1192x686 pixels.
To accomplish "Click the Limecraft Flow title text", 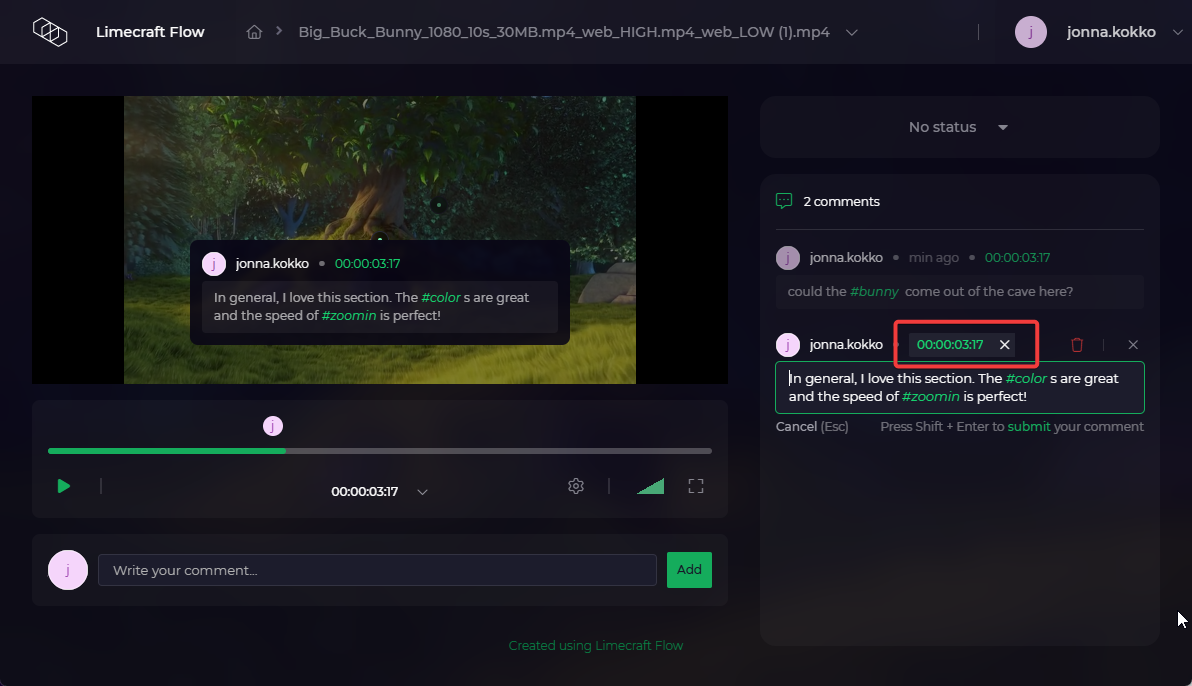I will pos(150,32).
